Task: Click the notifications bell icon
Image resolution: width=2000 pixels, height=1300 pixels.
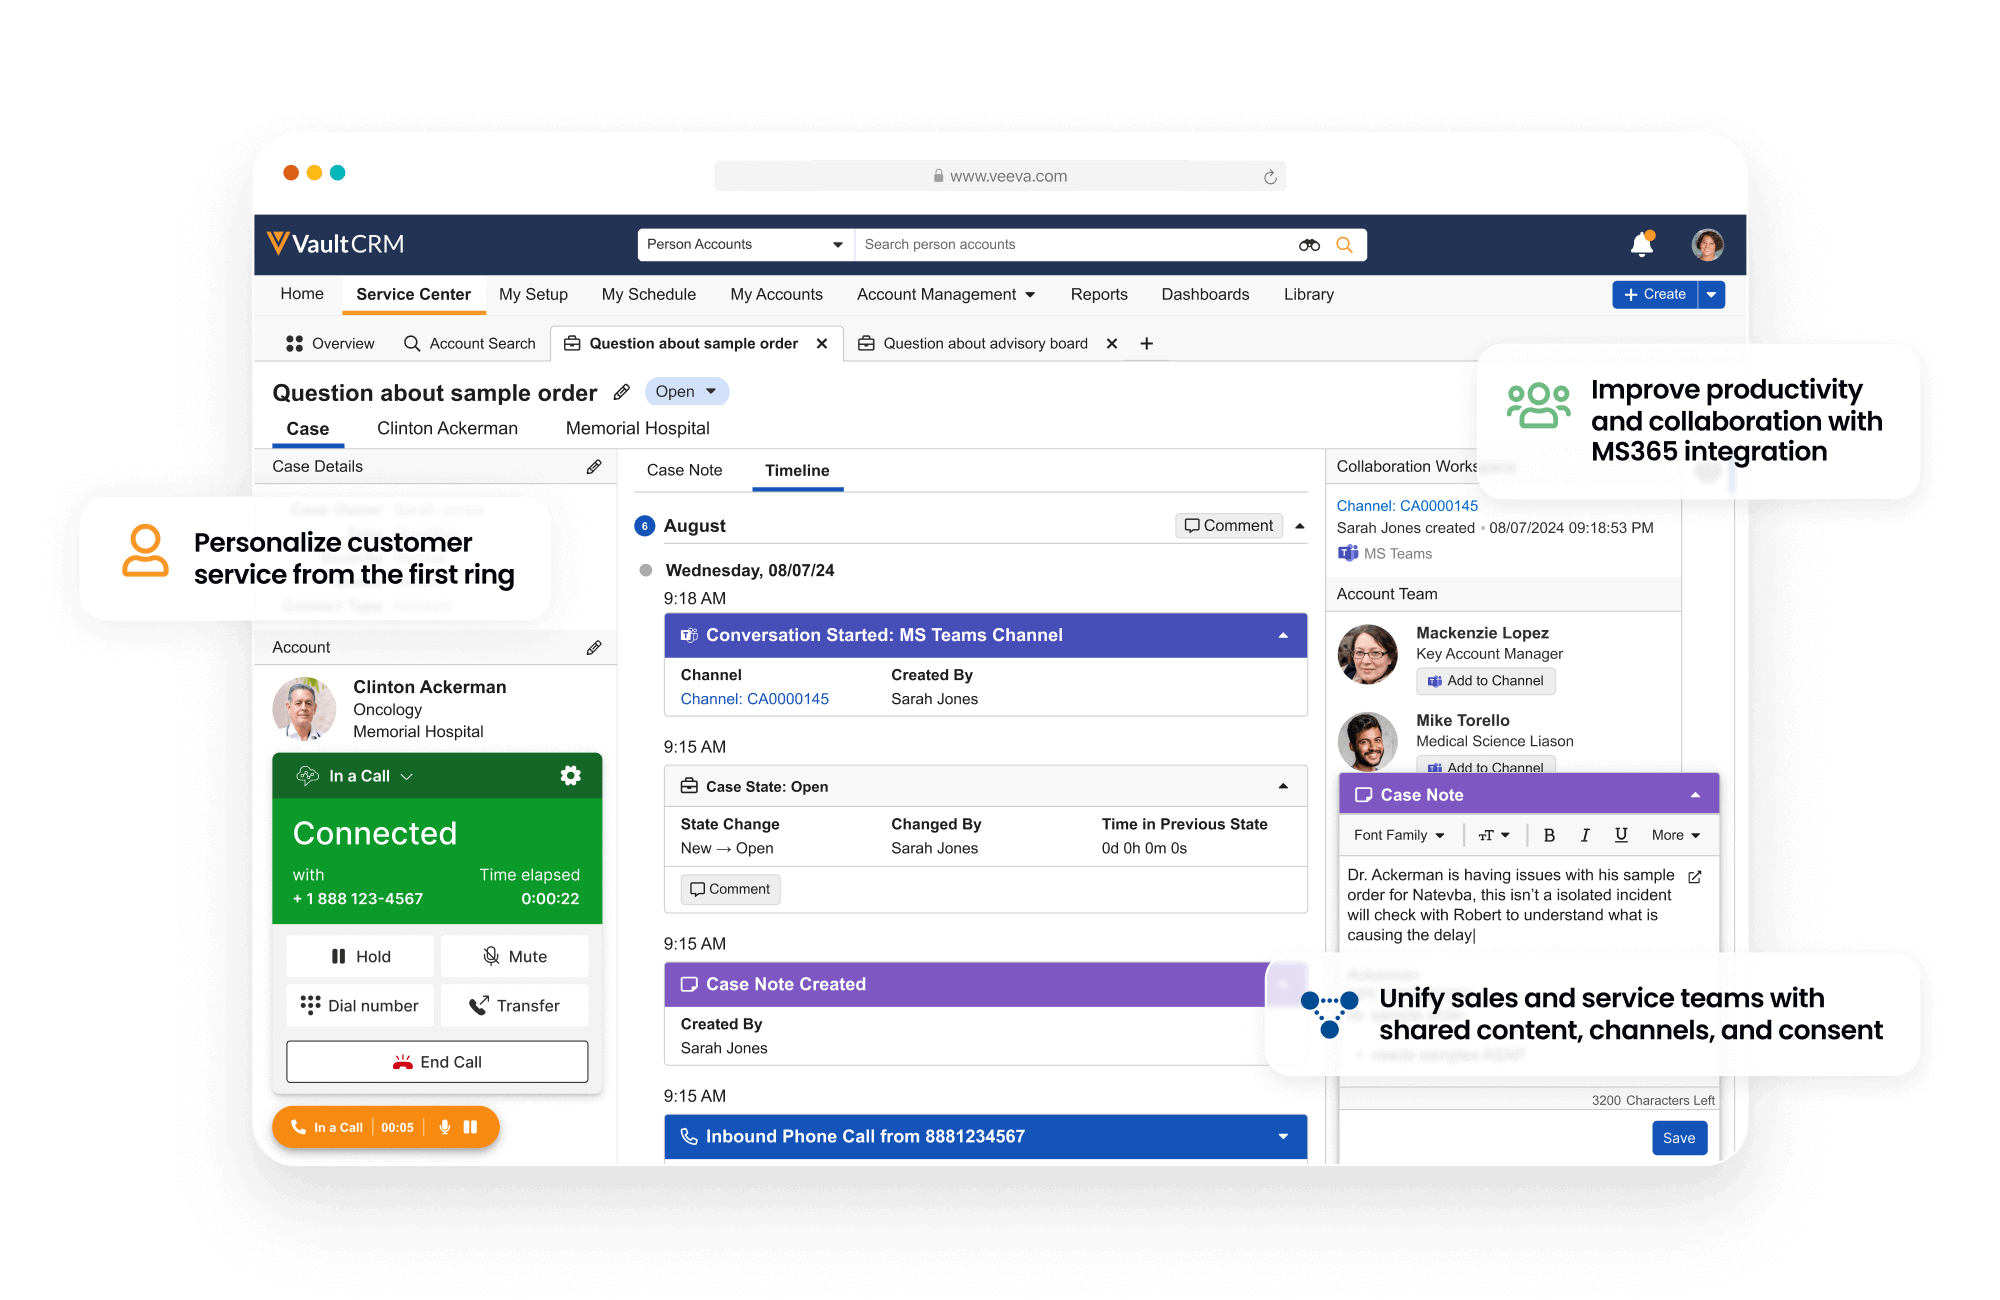Action: (1641, 244)
